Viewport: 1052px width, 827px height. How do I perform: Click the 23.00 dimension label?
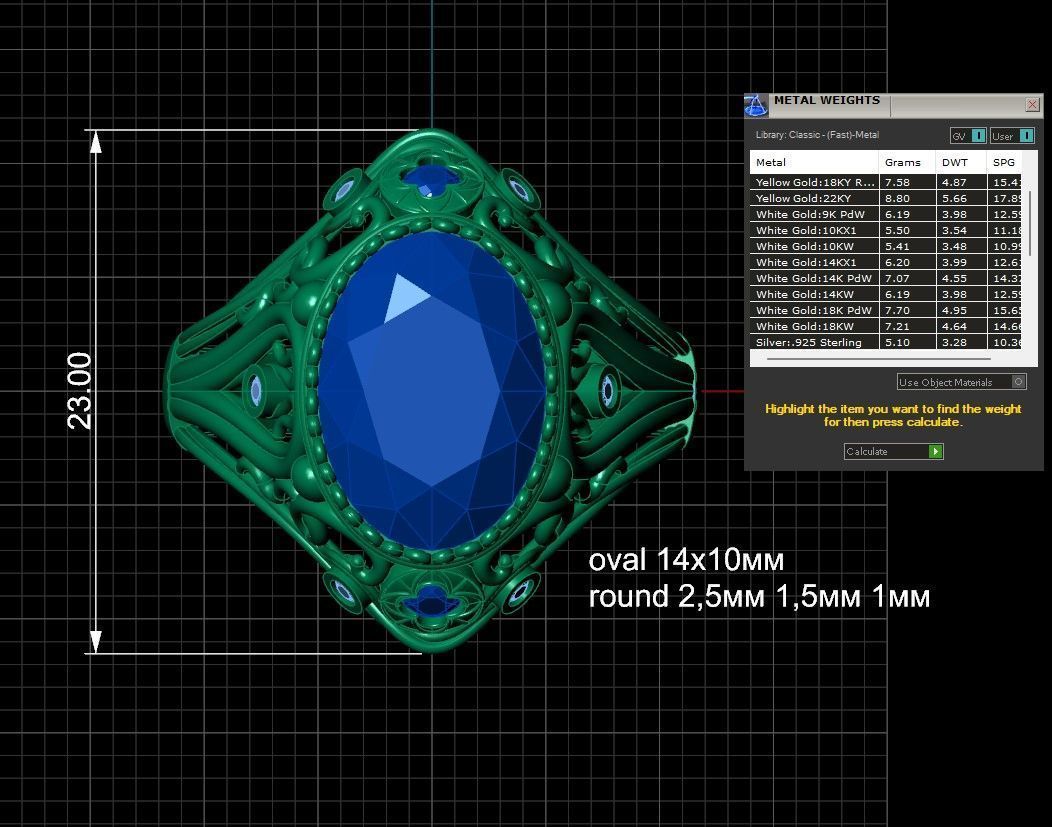tap(79, 391)
